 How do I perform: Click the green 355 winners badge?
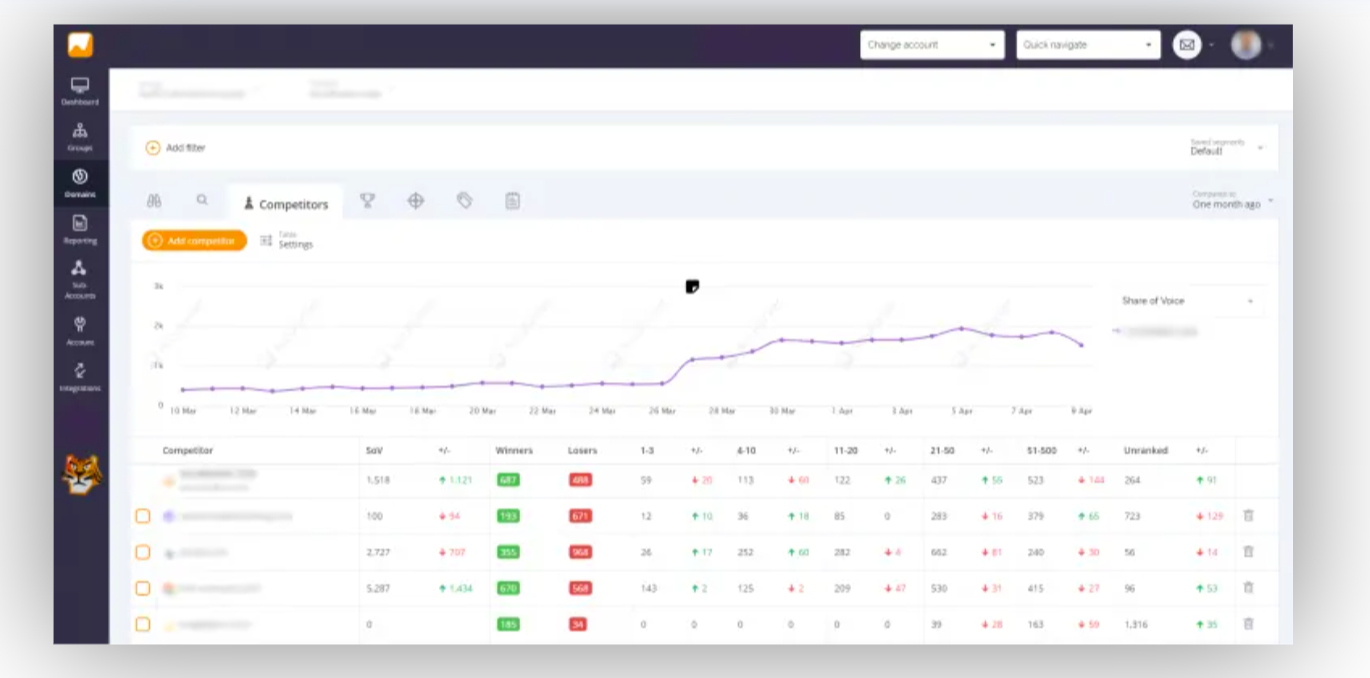[x=508, y=552]
